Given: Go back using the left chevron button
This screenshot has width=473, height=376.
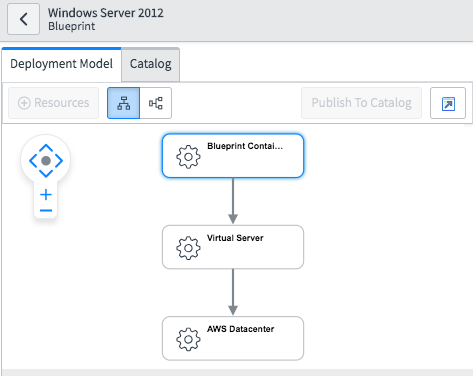Looking at the screenshot, I should pyautogui.click(x=23, y=19).
